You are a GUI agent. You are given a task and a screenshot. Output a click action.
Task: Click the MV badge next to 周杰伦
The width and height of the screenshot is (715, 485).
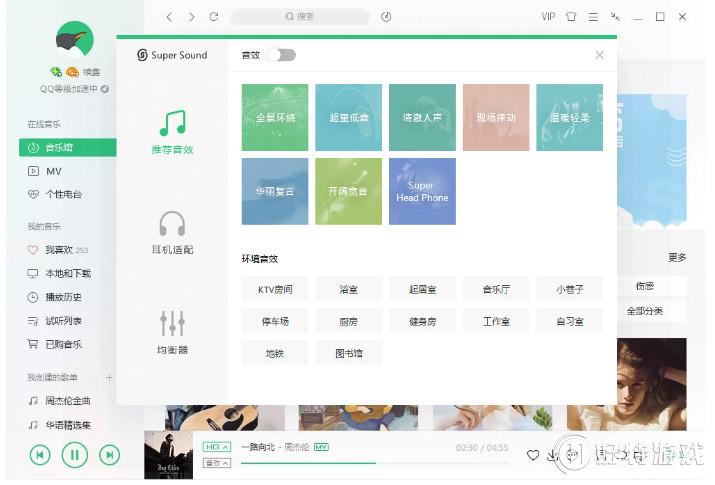point(321,447)
